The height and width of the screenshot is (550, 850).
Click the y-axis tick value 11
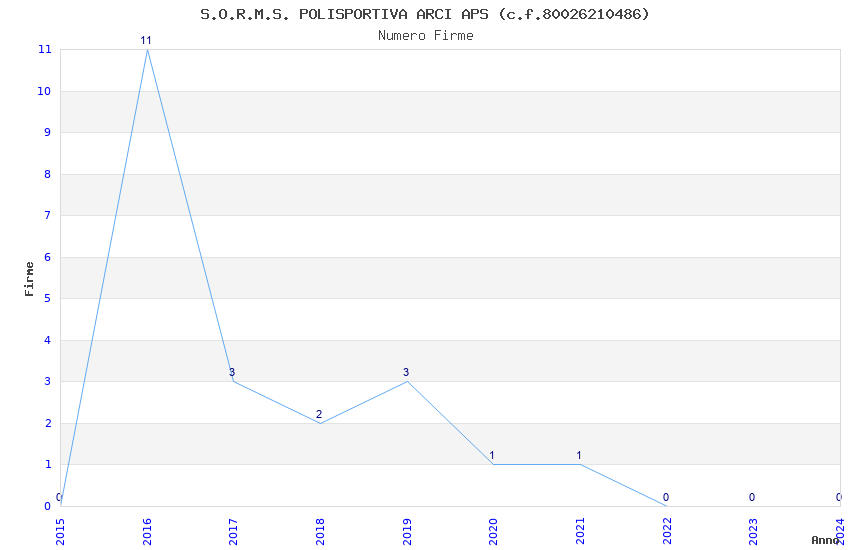[44, 49]
